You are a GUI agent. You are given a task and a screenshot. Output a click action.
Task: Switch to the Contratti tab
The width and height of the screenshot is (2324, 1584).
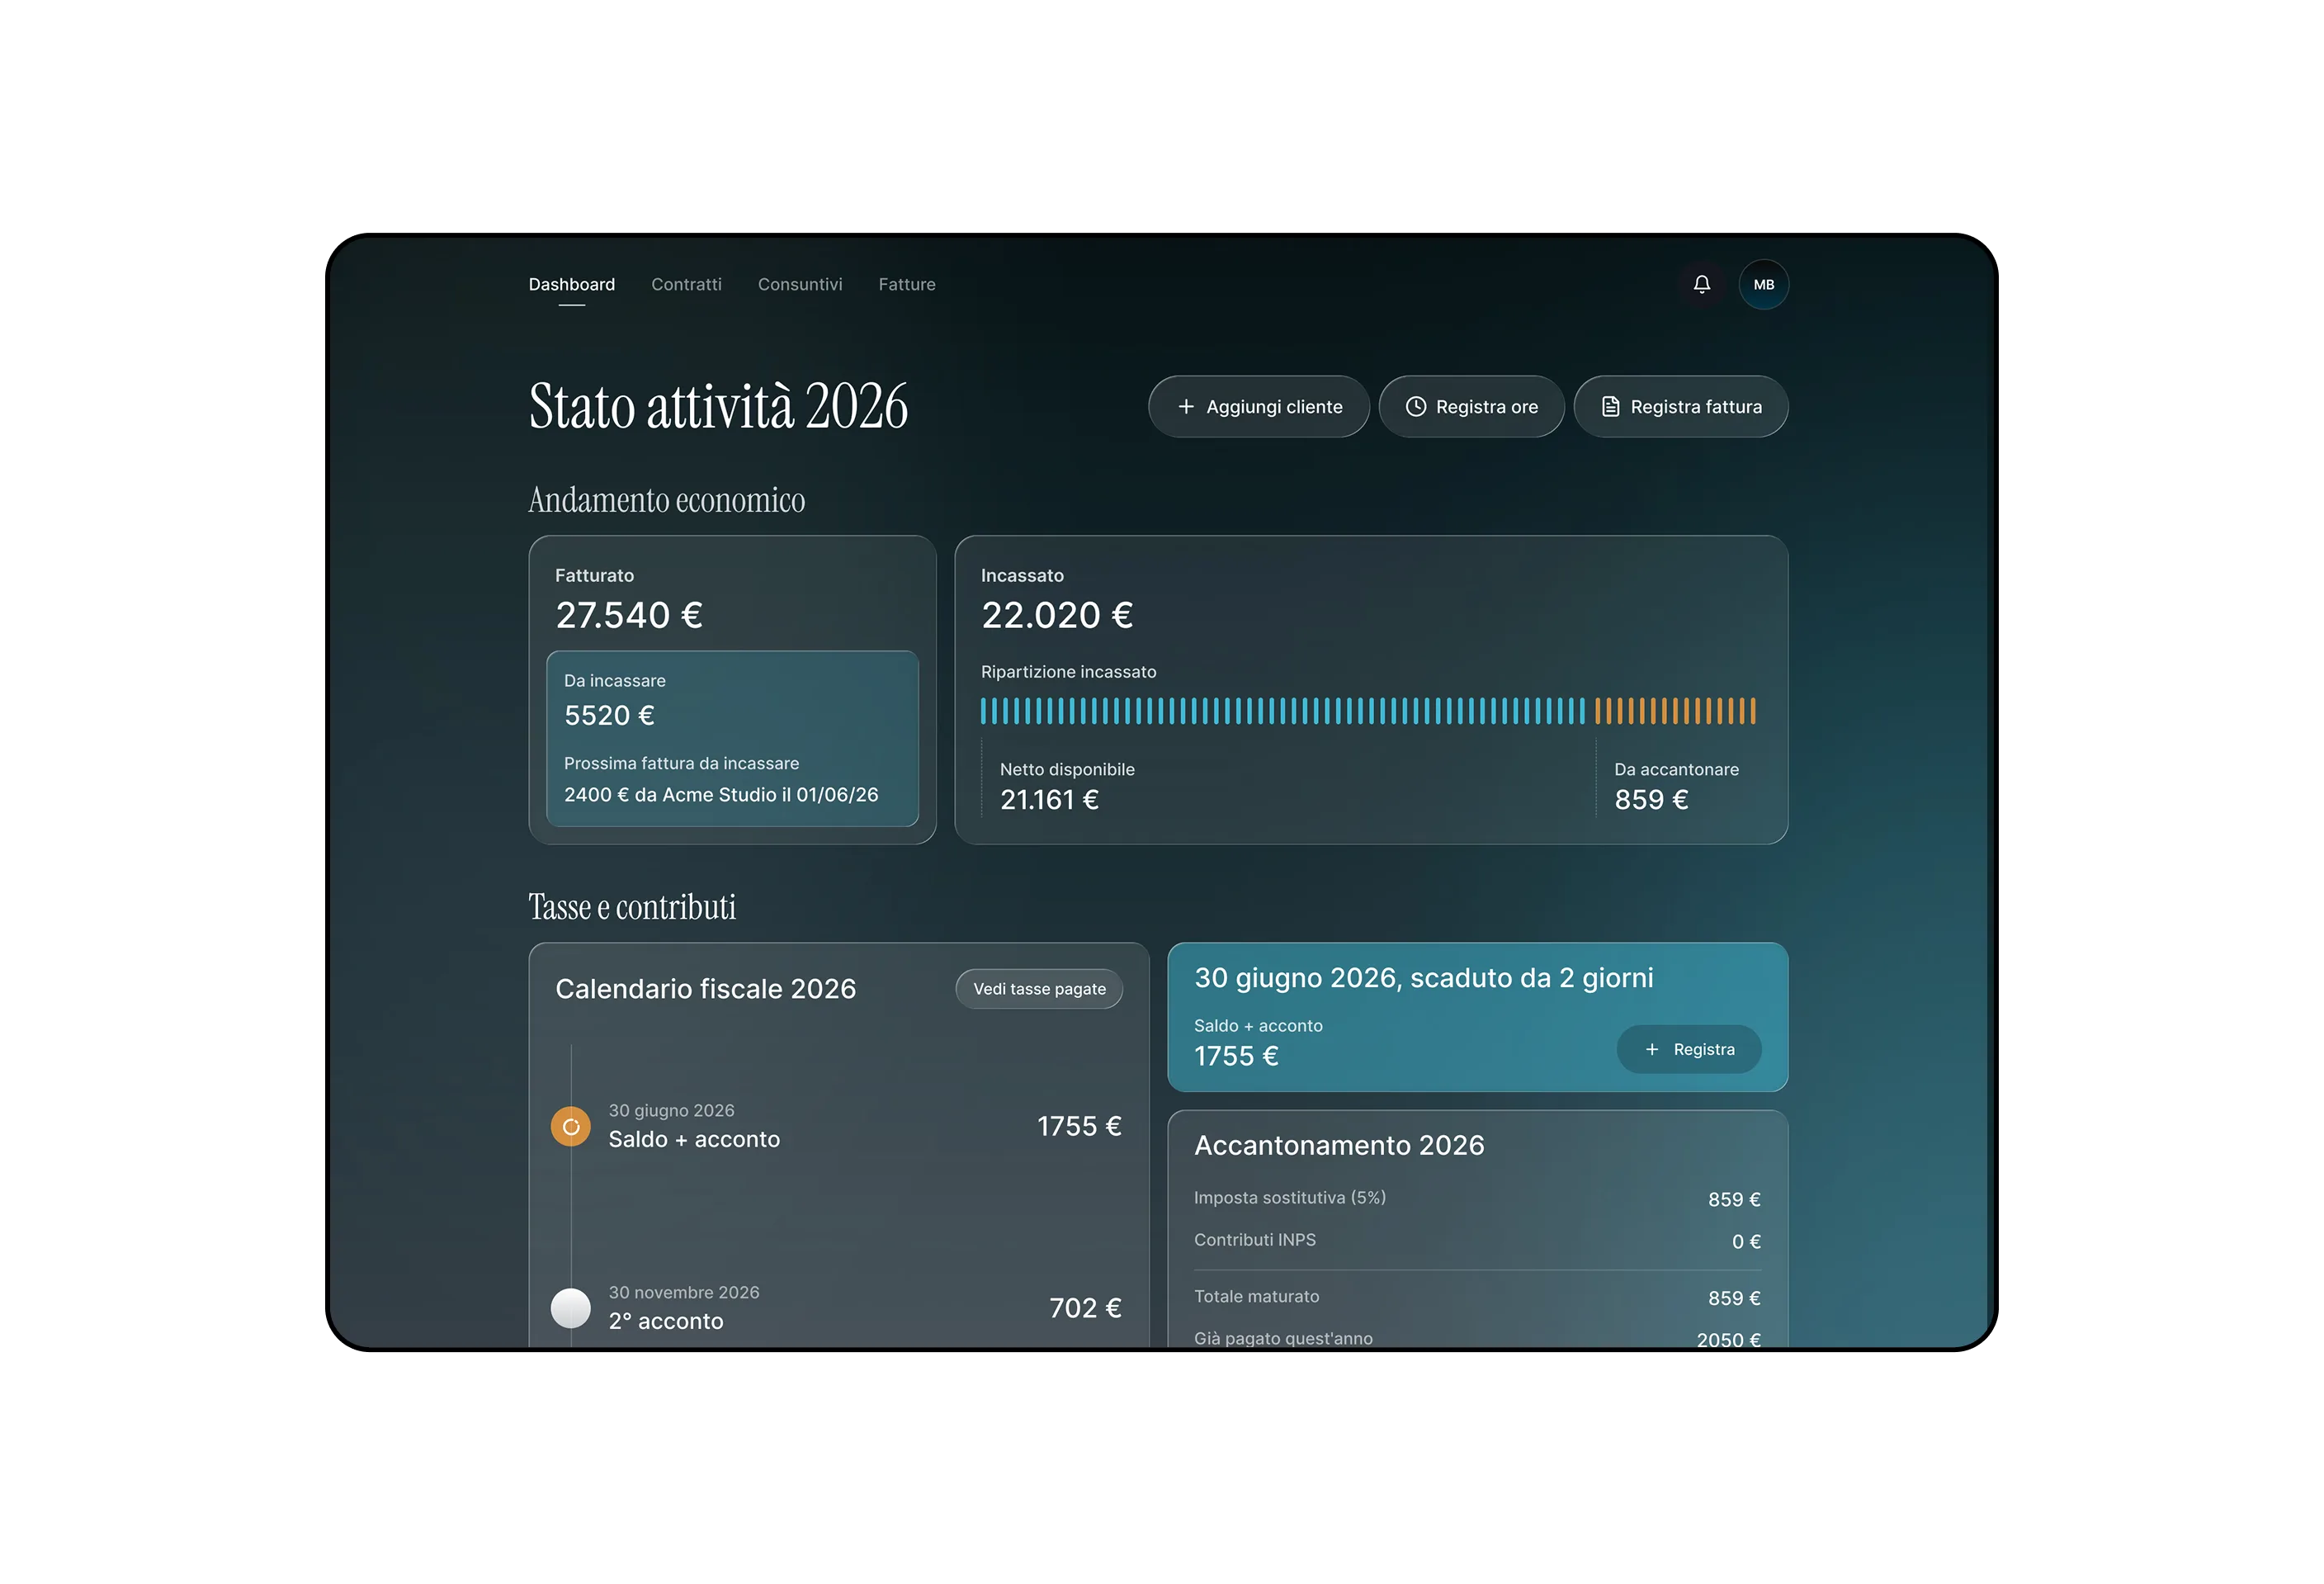click(x=686, y=285)
